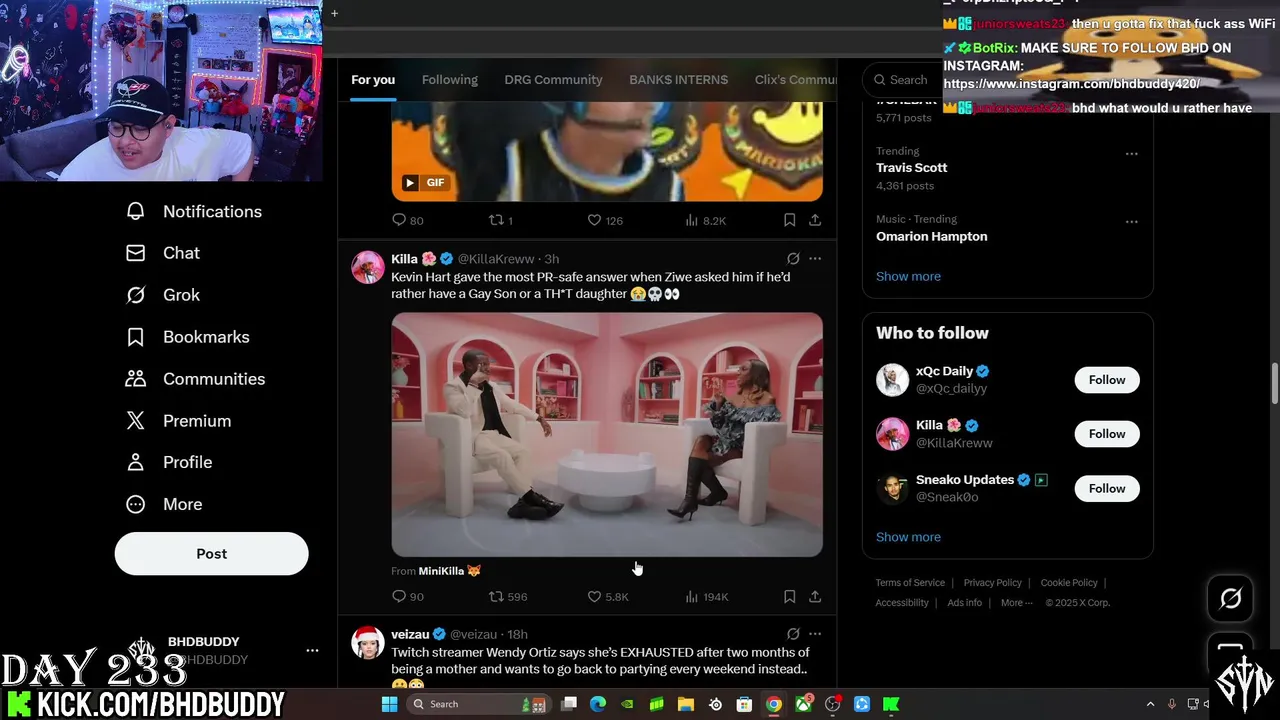The width and height of the screenshot is (1280, 720).
Task: Bookmark Killa's Kevin Hart post
Action: pyautogui.click(x=789, y=597)
